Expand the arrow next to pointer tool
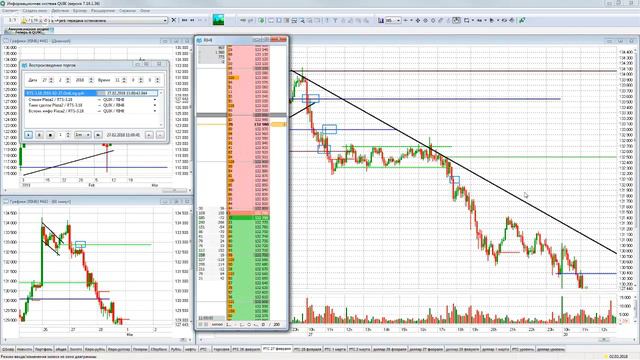640x360 pixels. point(498,20)
